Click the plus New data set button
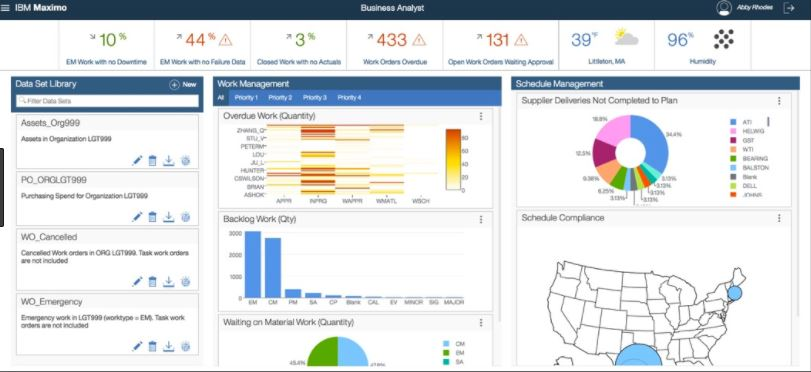The height and width of the screenshot is (372, 811). click(183, 85)
